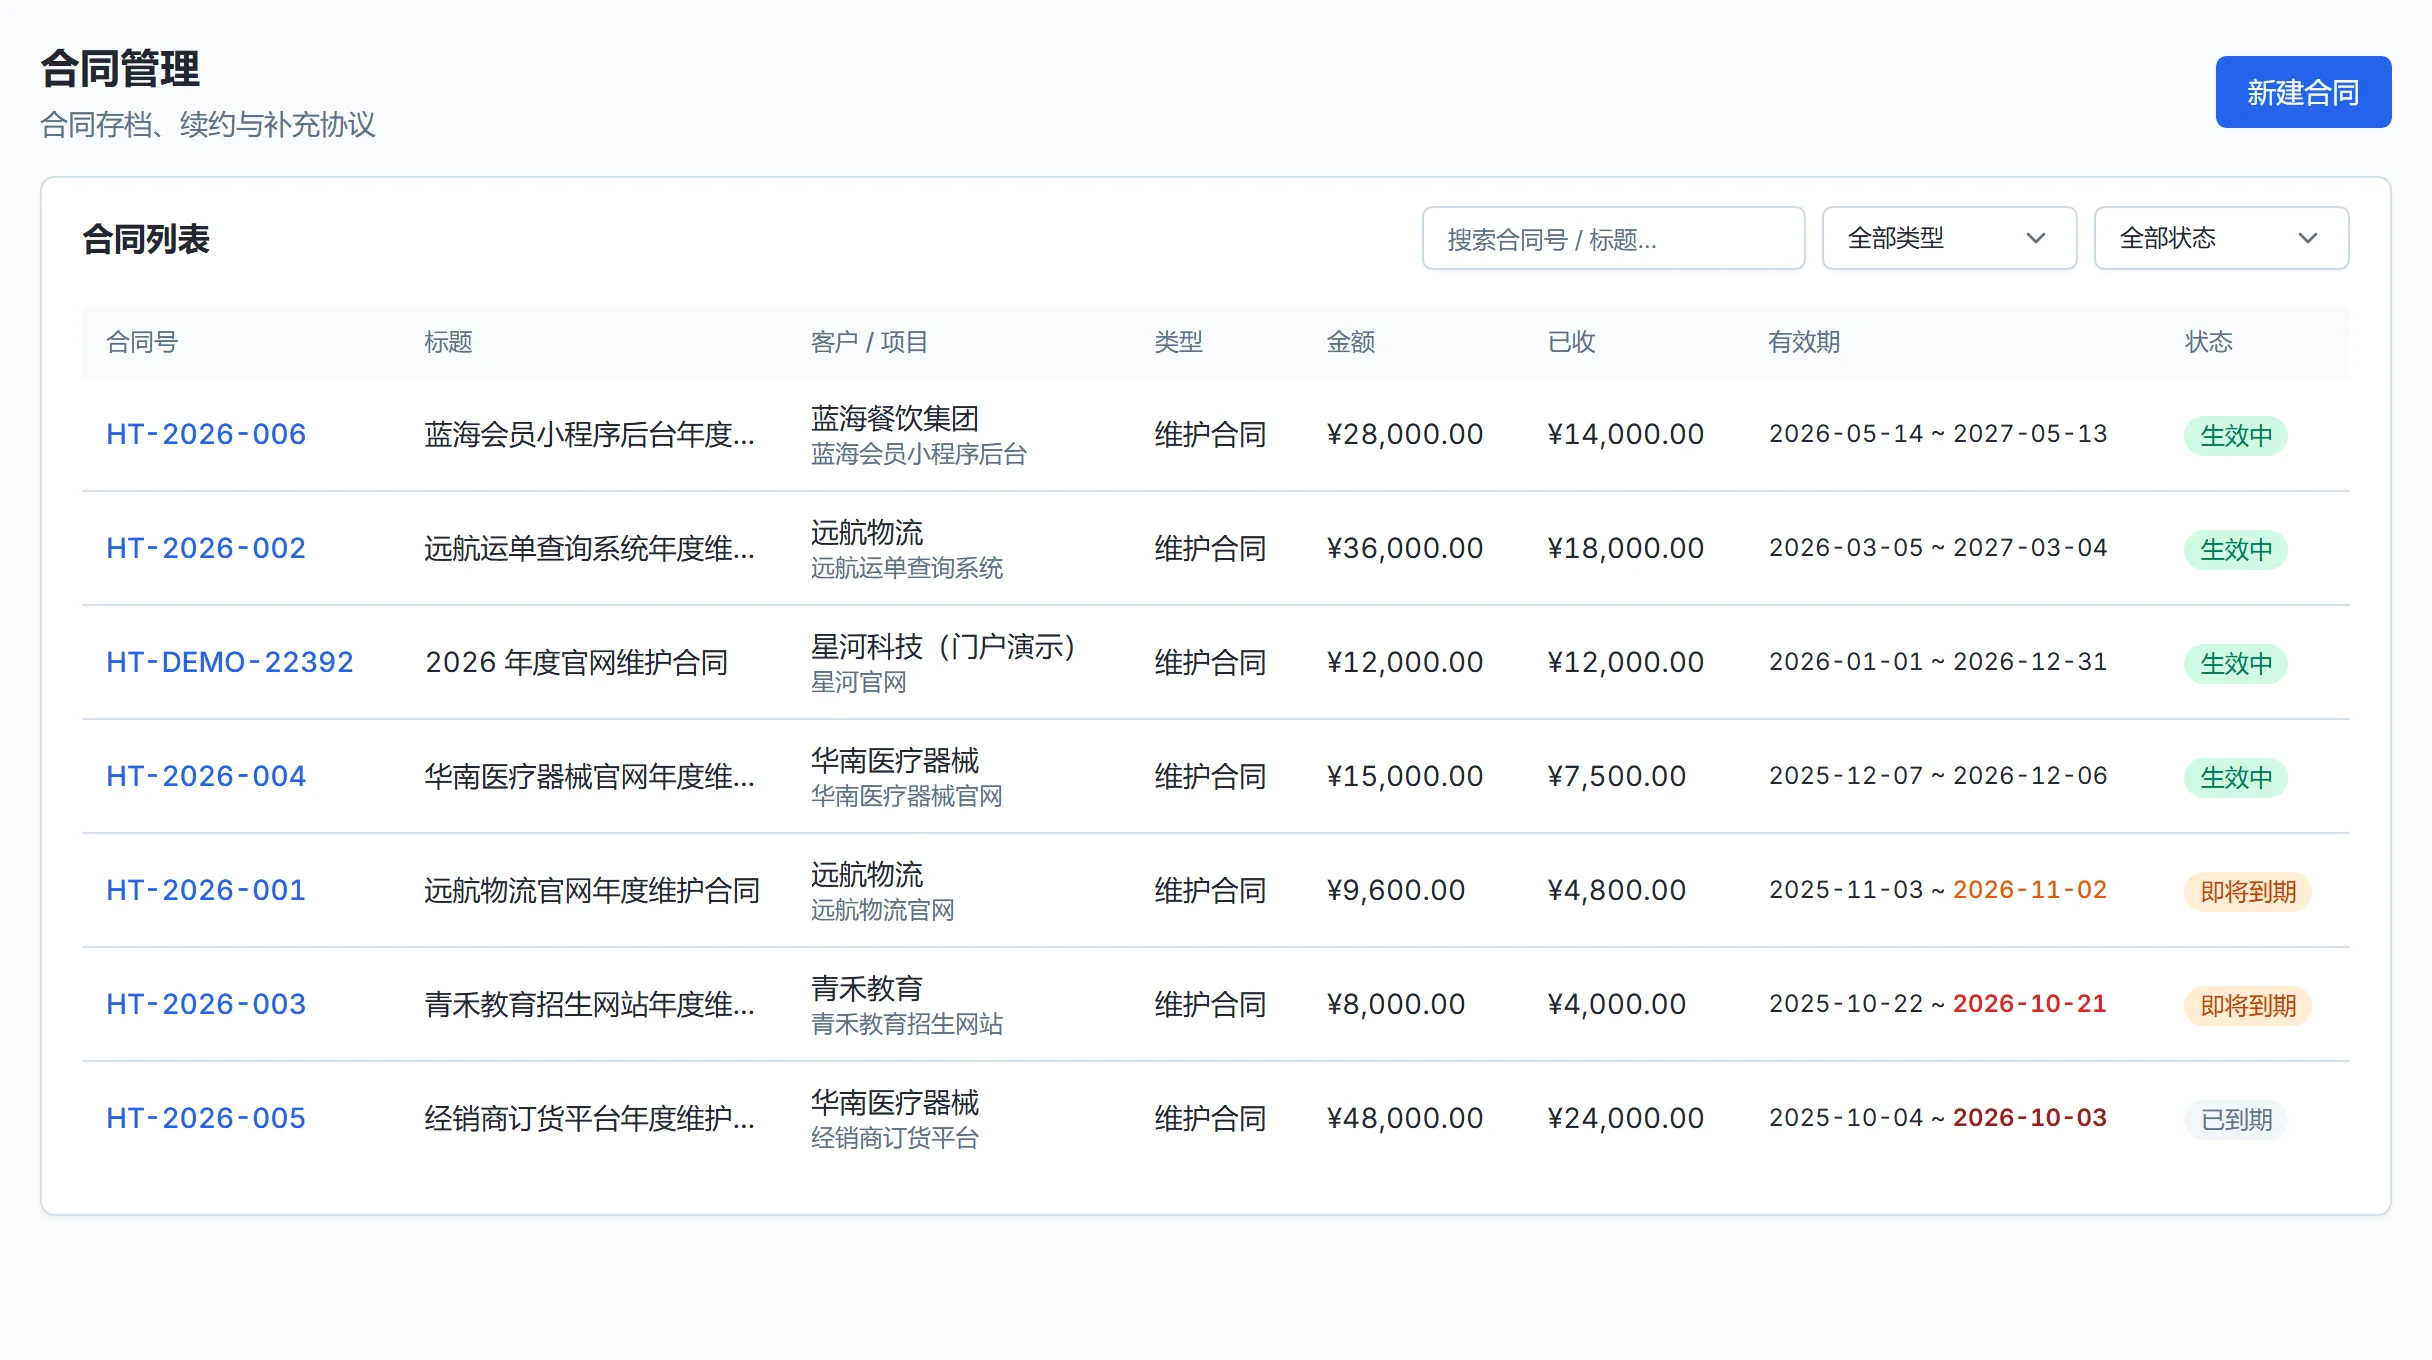
Task: Click the 即将到期 badge for HT-2026-001
Action: pyautogui.click(x=2248, y=892)
